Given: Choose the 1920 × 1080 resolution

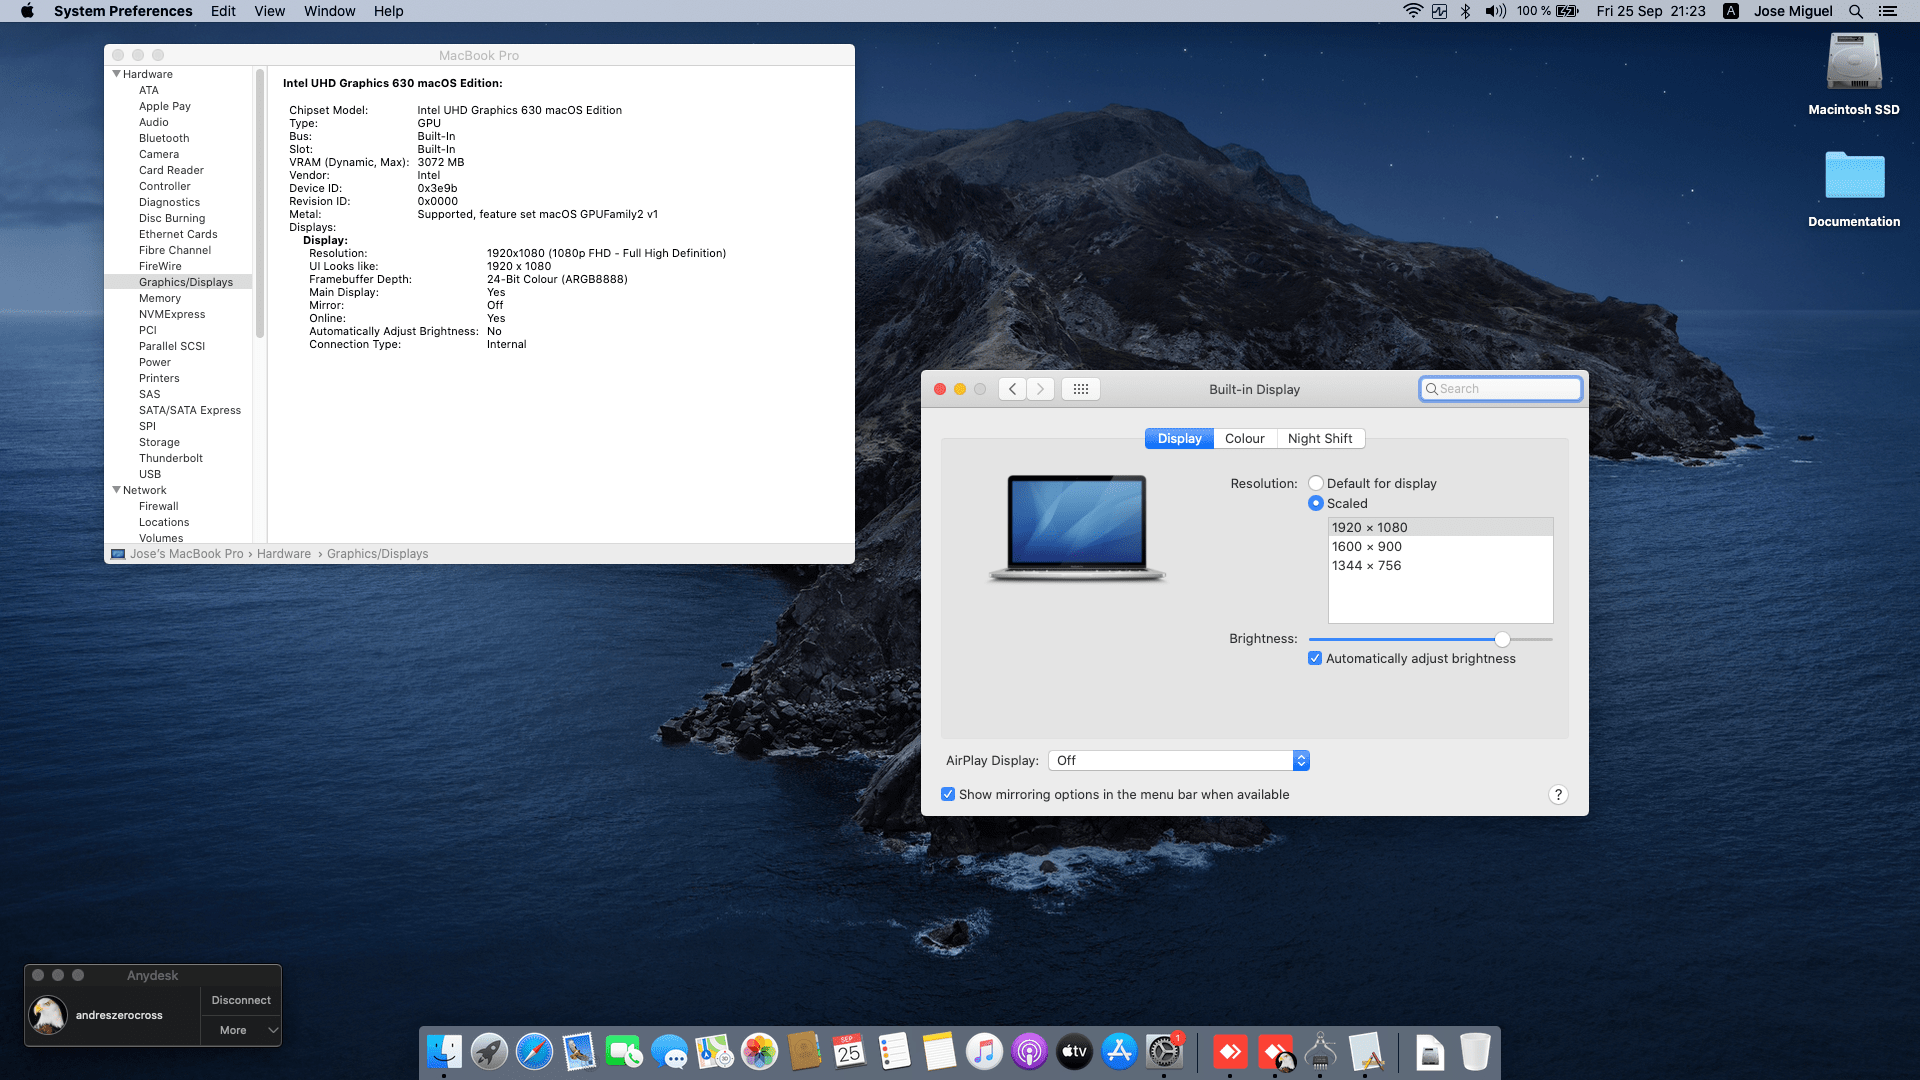Looking at the screenshot, I should pos(1441,528).
